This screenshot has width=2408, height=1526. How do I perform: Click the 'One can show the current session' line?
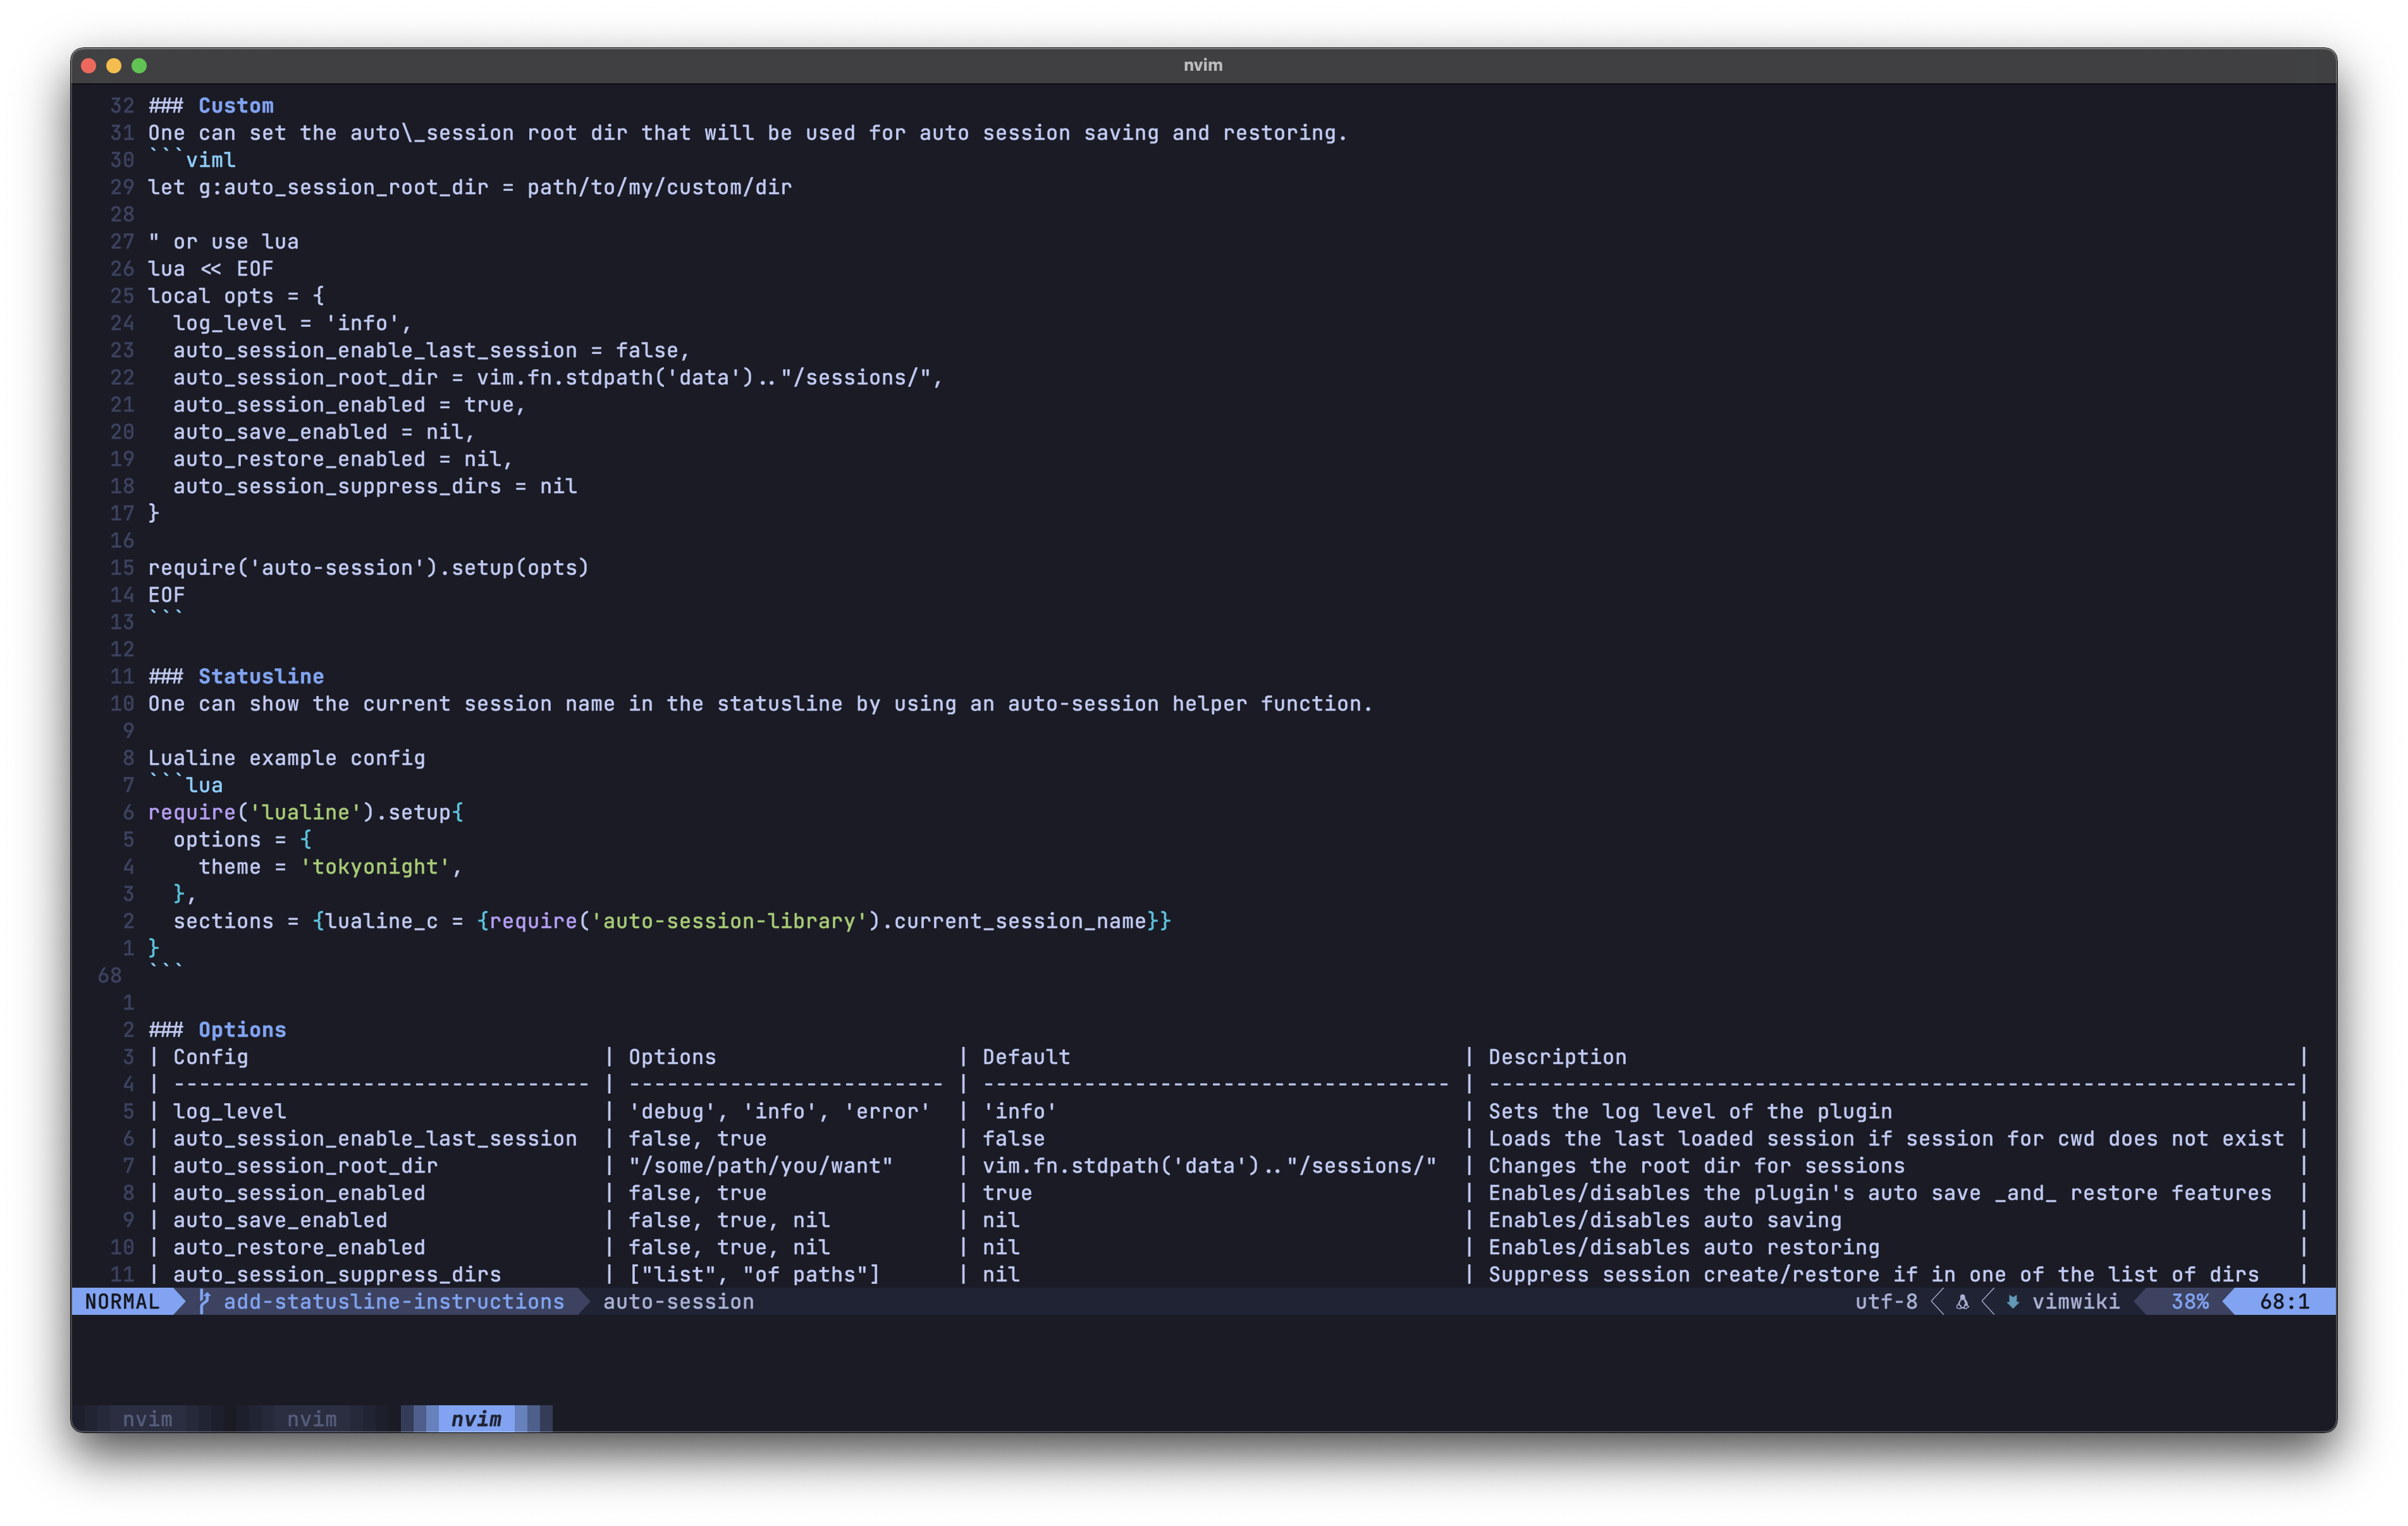click(x=760, y=704)
